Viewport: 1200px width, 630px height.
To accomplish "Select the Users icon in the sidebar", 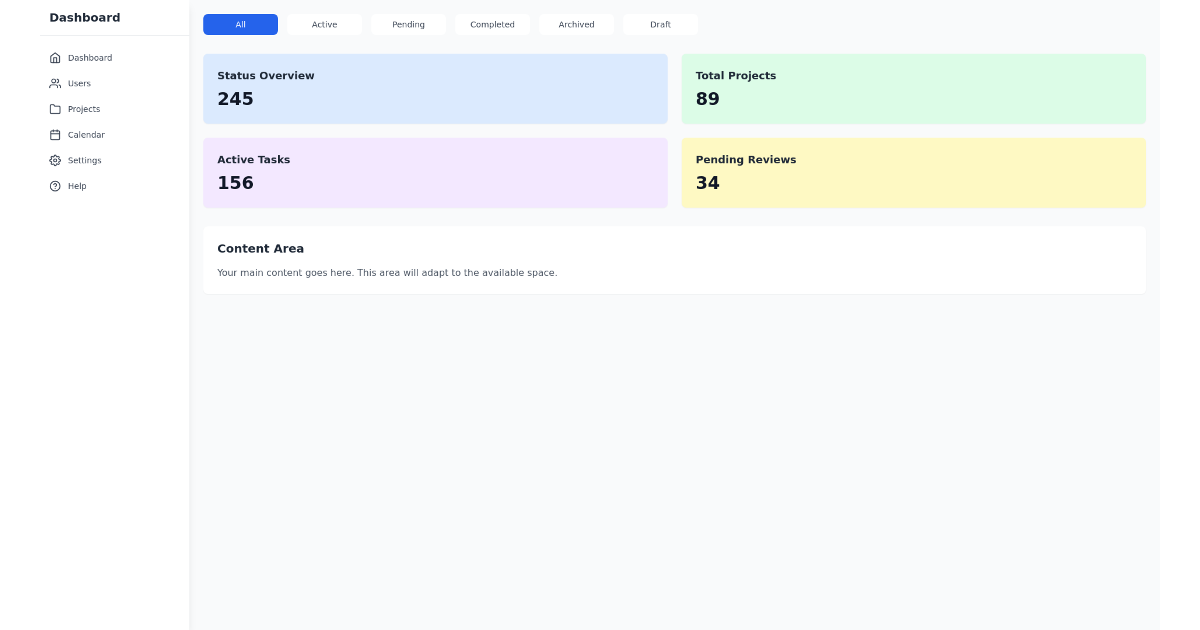I will (56, 83).
